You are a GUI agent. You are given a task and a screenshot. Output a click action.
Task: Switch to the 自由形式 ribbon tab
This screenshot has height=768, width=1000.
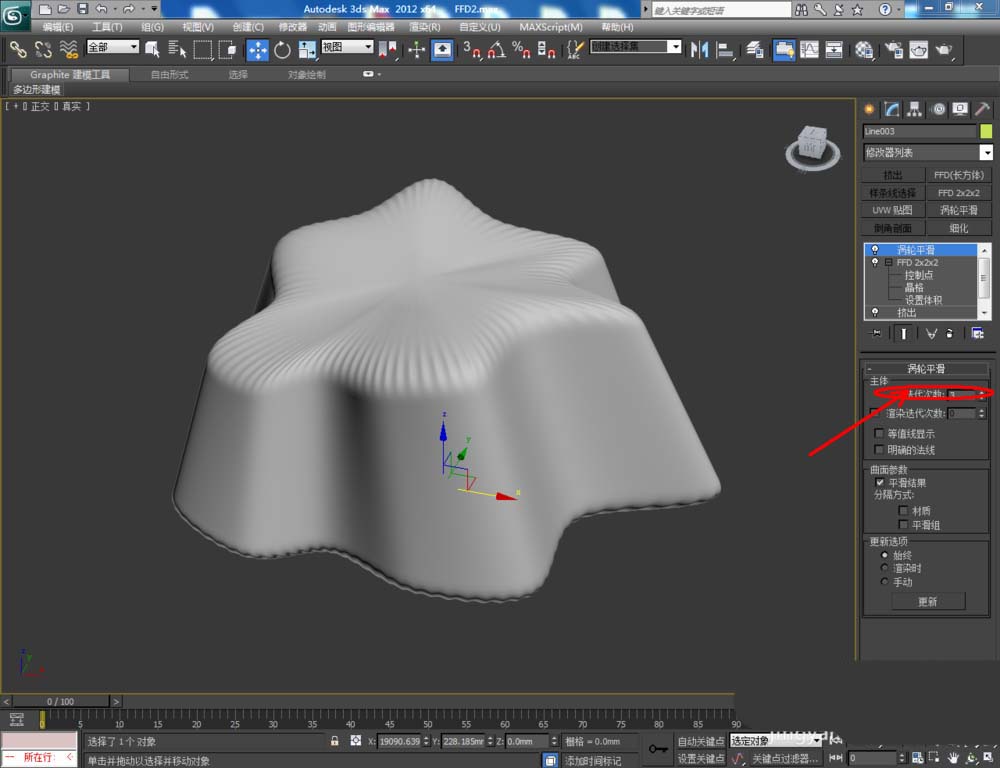click(169, 75)
